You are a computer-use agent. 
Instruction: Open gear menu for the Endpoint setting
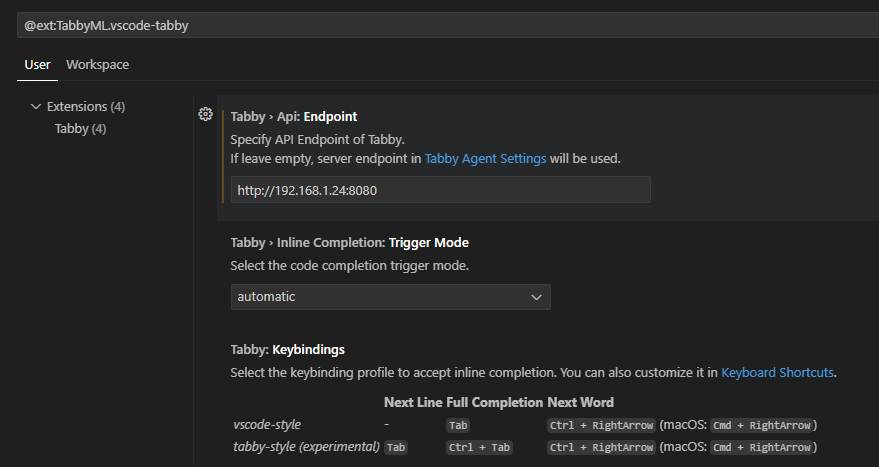coord(206,114)
